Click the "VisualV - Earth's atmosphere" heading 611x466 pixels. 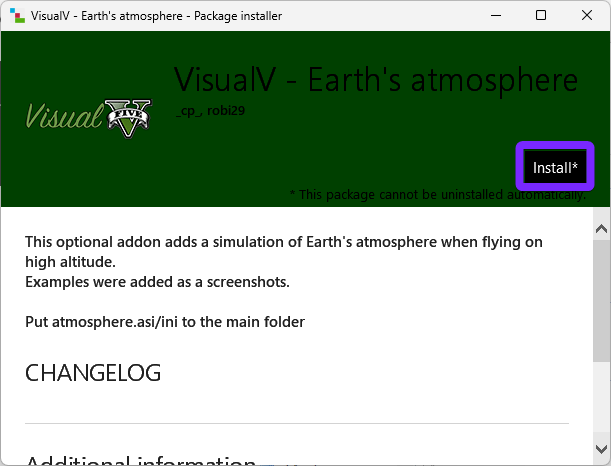point(376,80)
